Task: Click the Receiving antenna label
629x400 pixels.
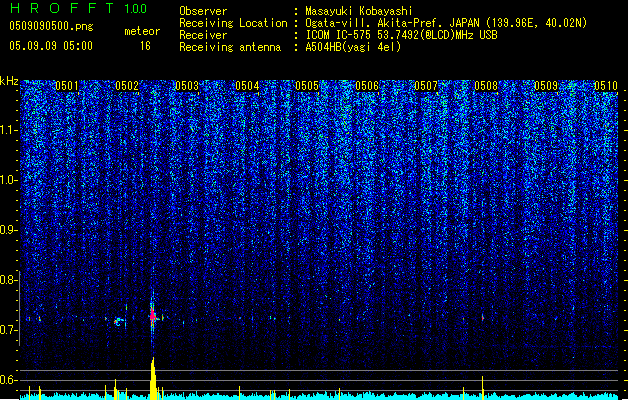Action: [x=230, y=47]
